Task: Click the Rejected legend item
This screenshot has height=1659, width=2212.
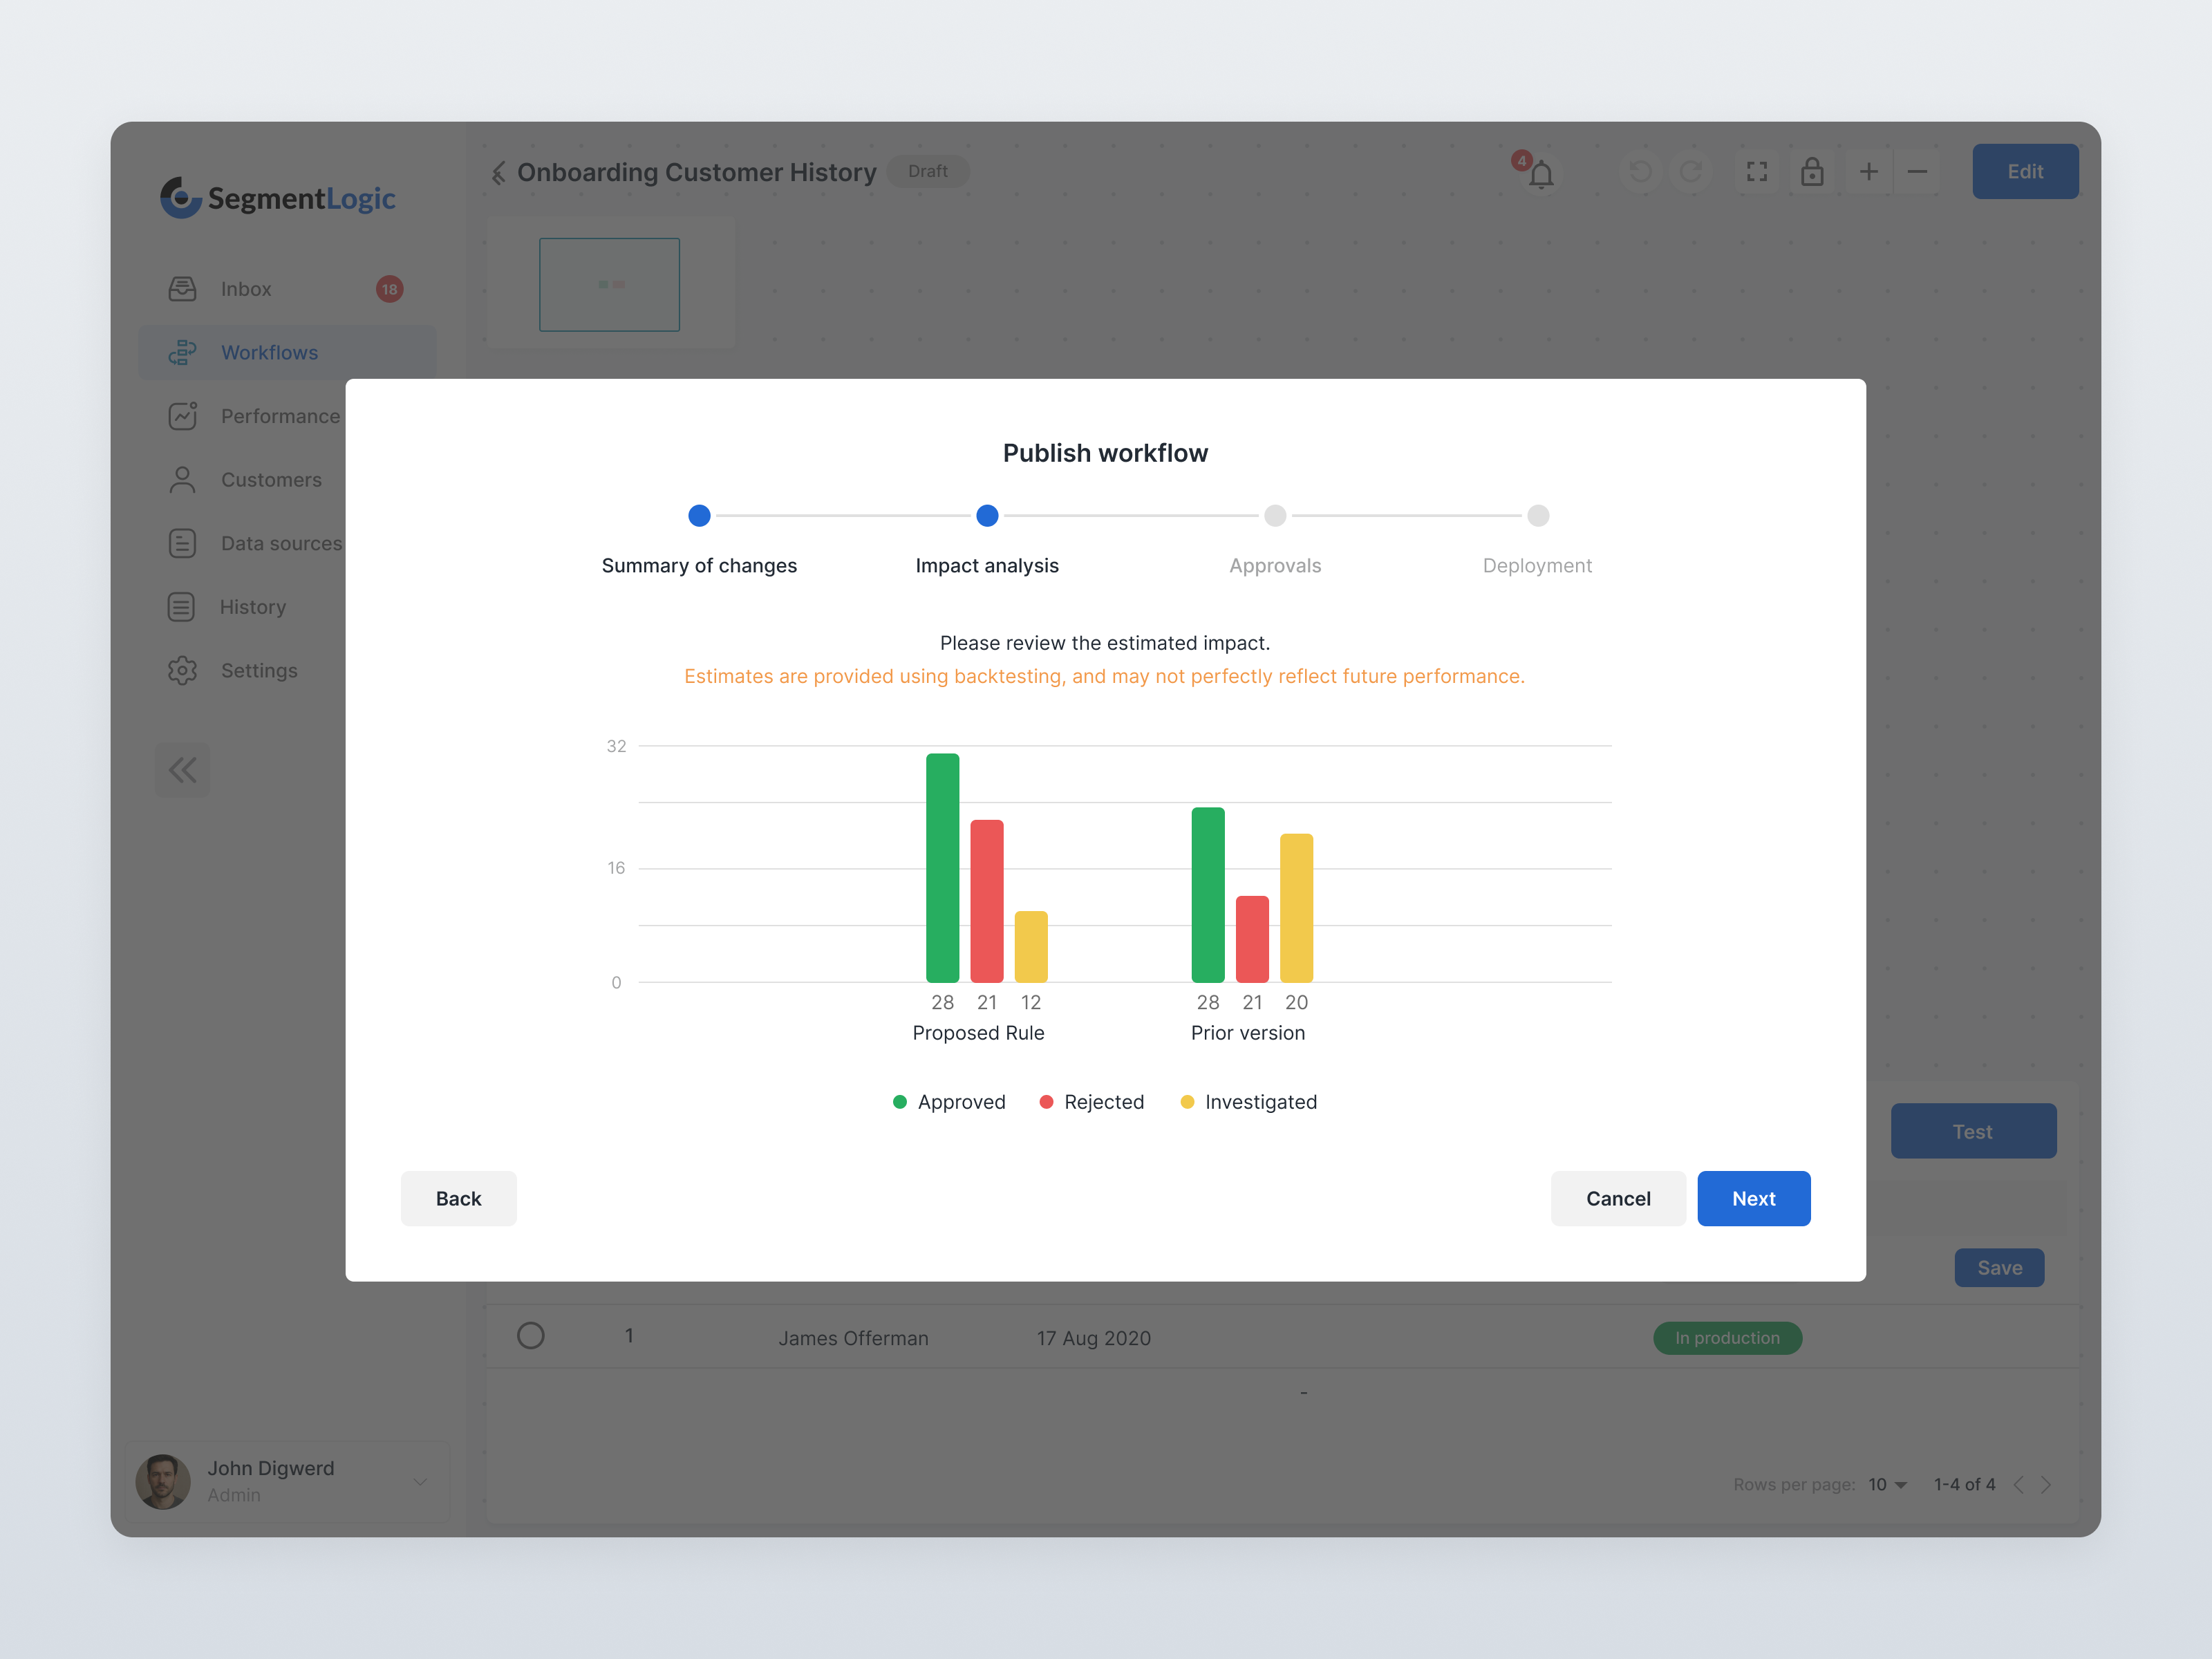Action: click(x=1092, y=1102)
